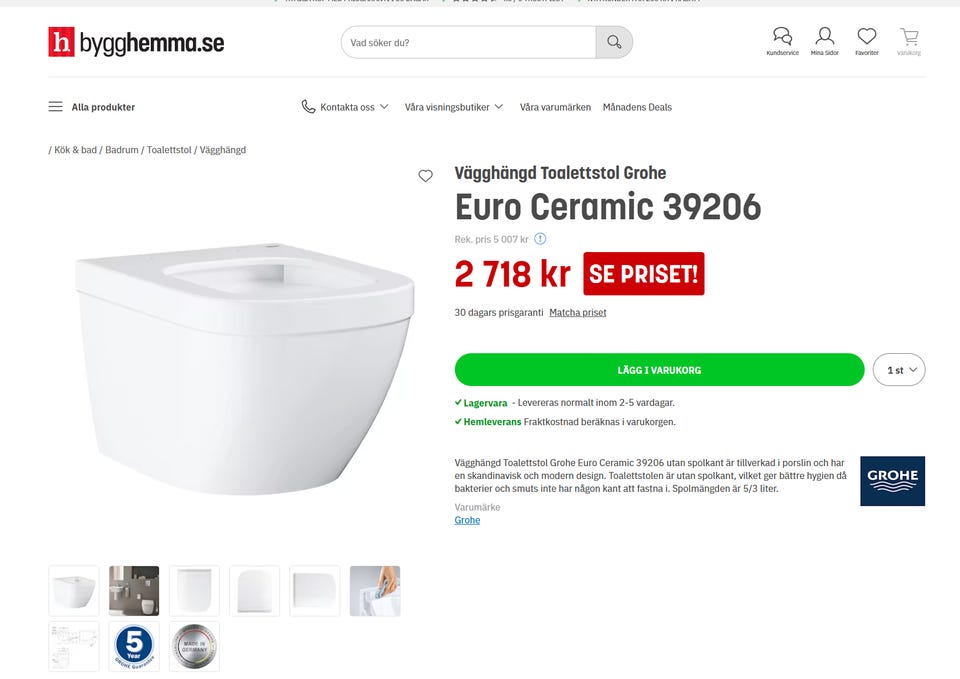The width and height of the screenshot is (960, 679).
Task: Open Mina Sidor account icon
Action: coord(824,38)
